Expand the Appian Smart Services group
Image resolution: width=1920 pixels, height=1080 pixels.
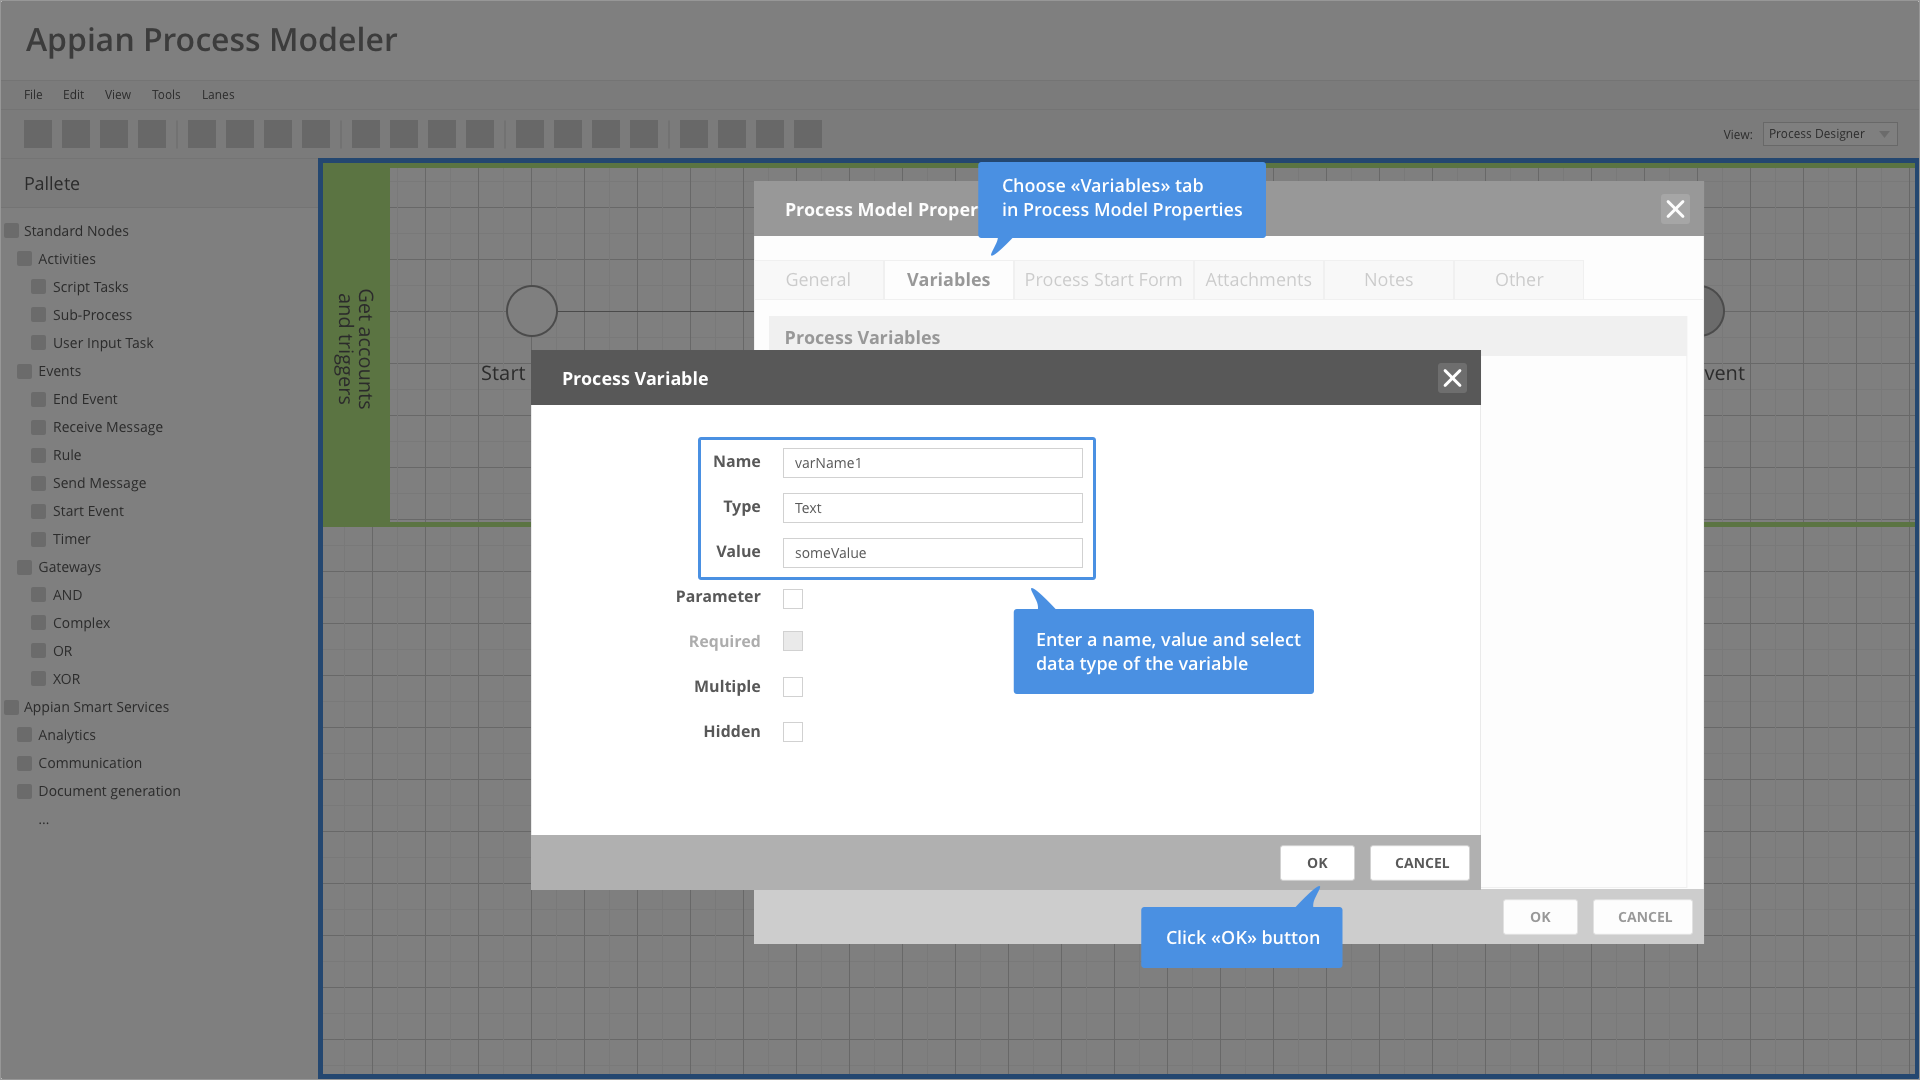[x=12, y=707]
